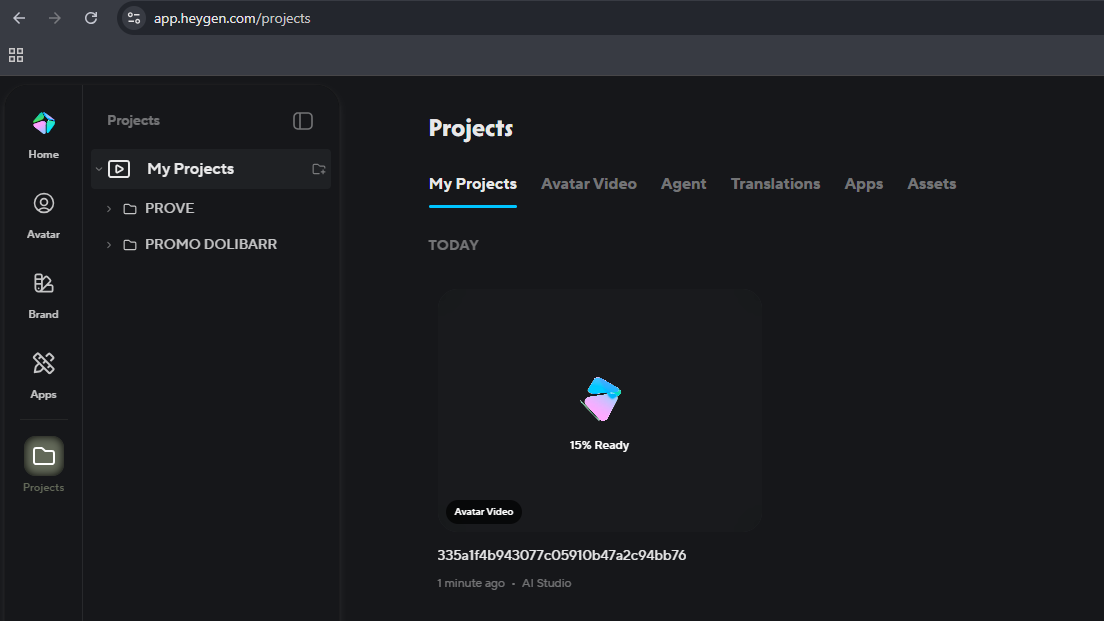Reload the page with refresh icon
1104x621 pixels.
91,18
